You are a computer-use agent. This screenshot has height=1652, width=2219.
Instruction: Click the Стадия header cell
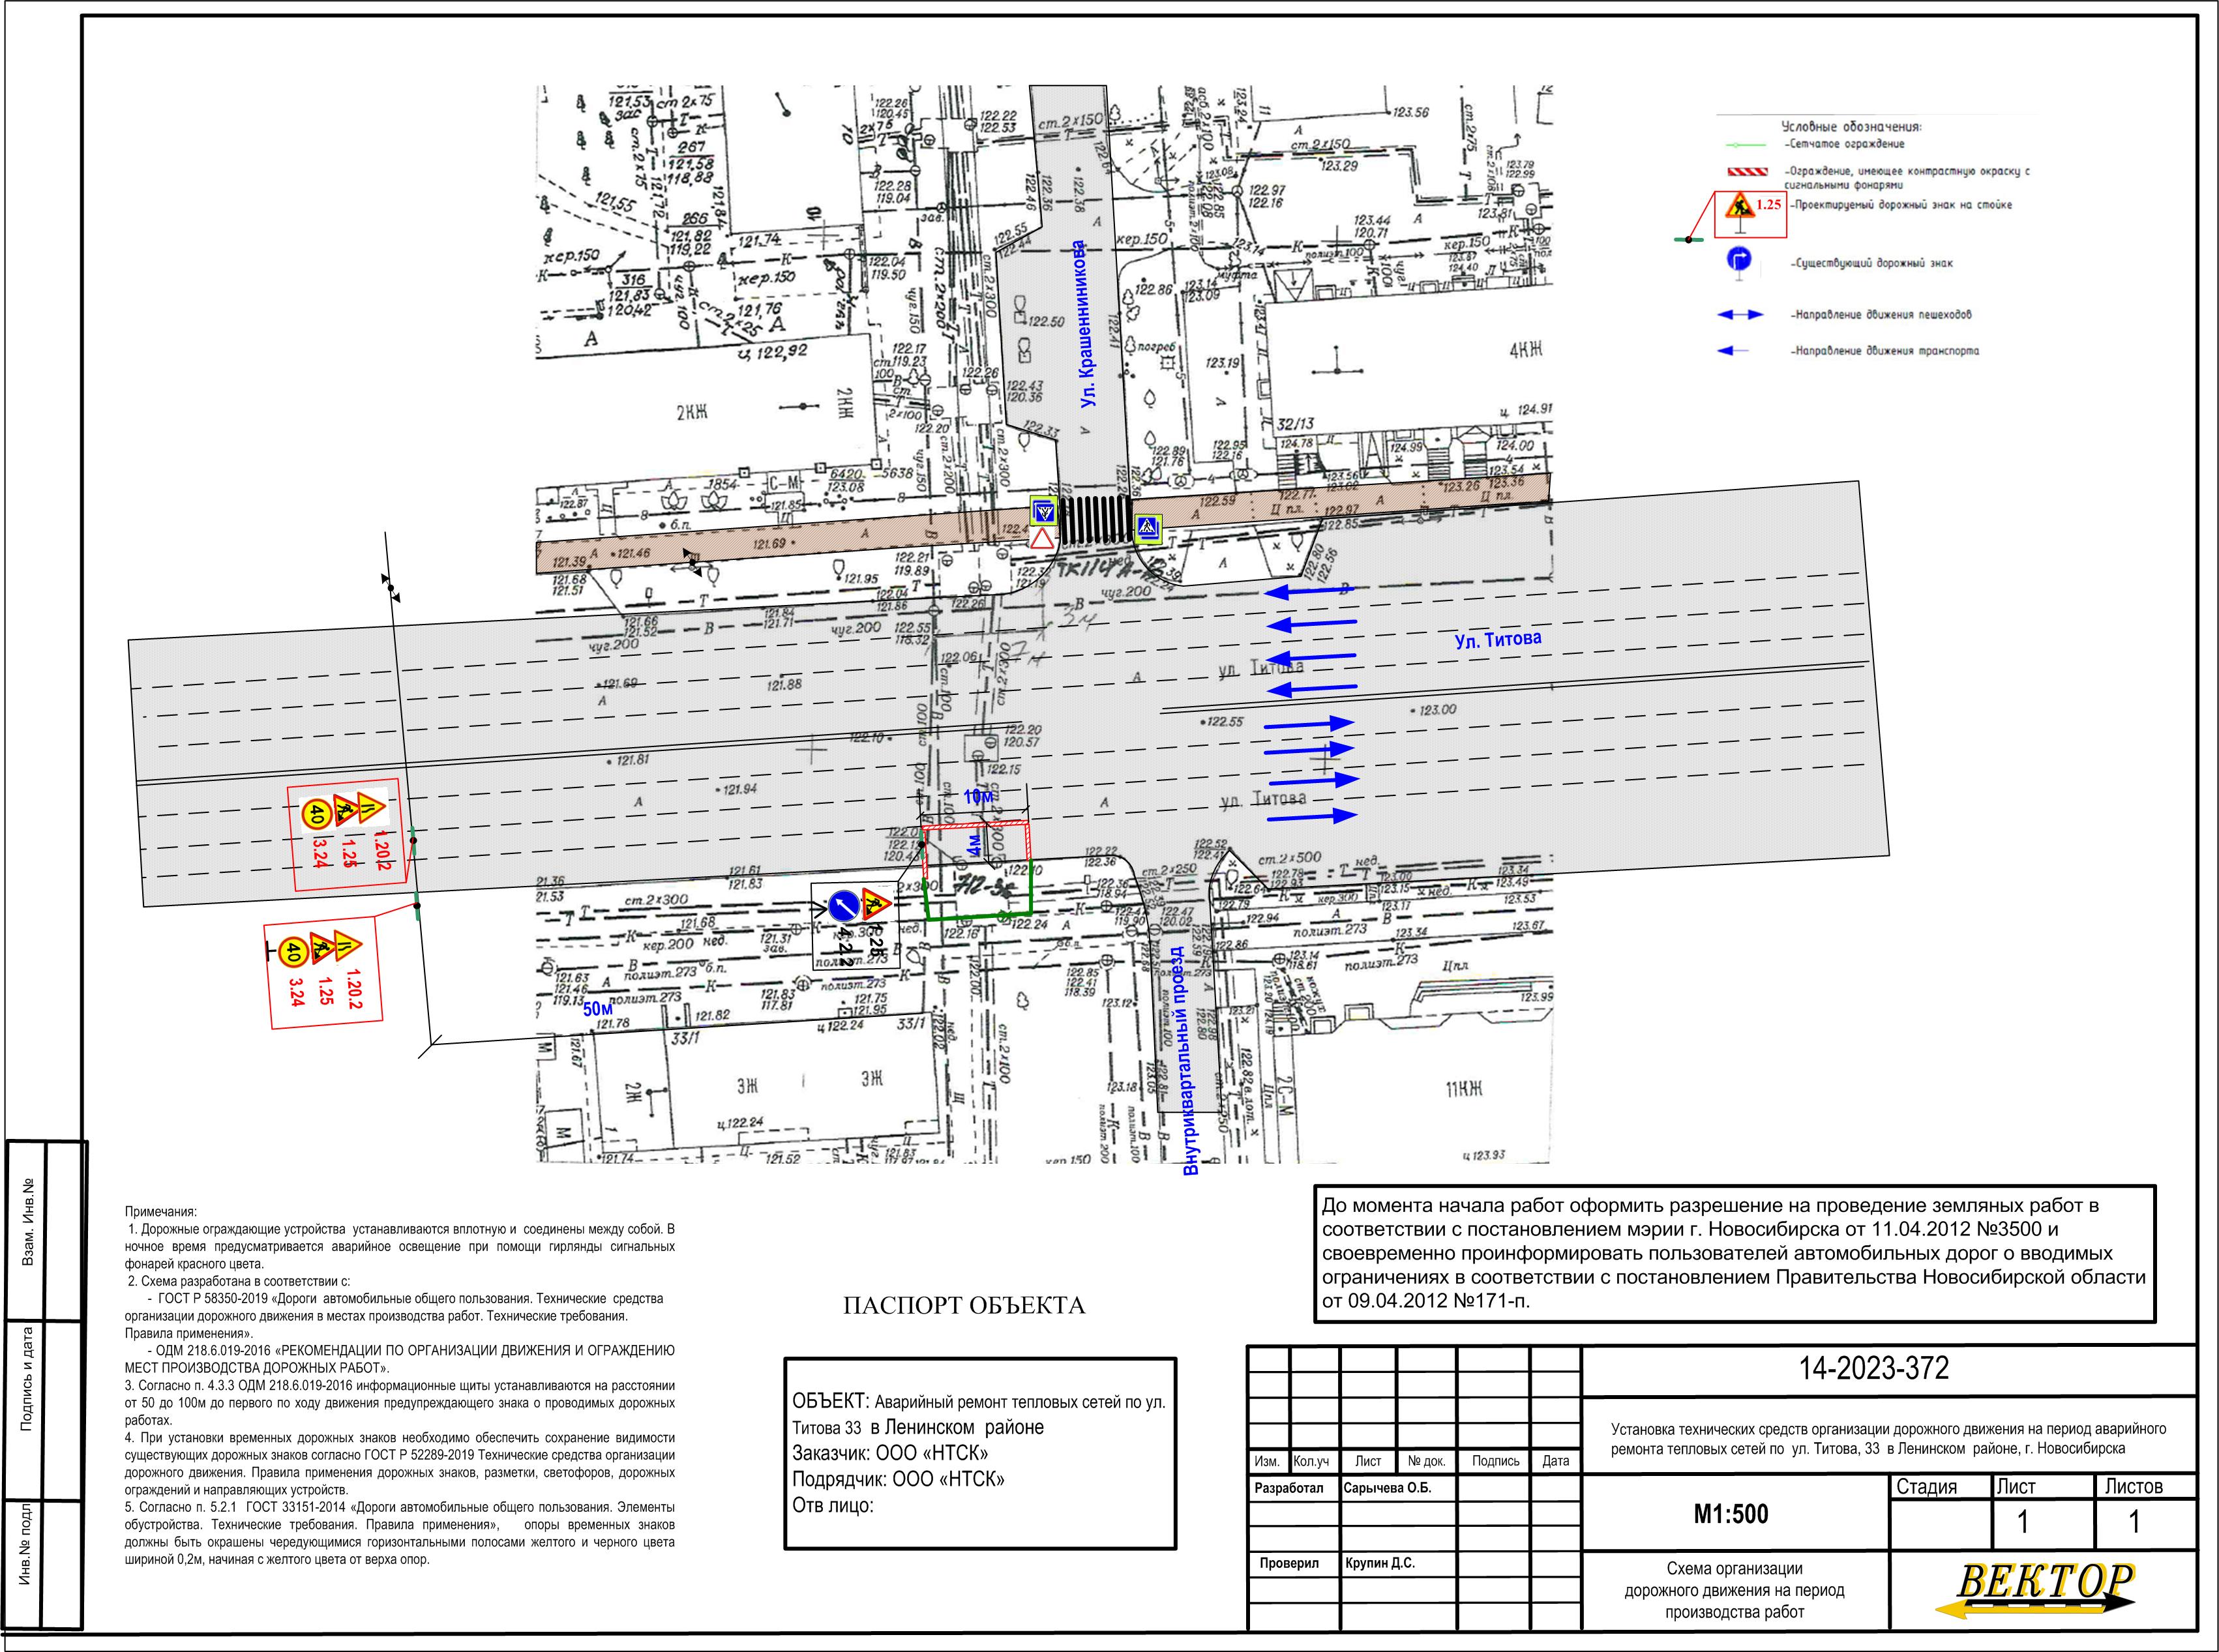[x=1940, y=1486]
